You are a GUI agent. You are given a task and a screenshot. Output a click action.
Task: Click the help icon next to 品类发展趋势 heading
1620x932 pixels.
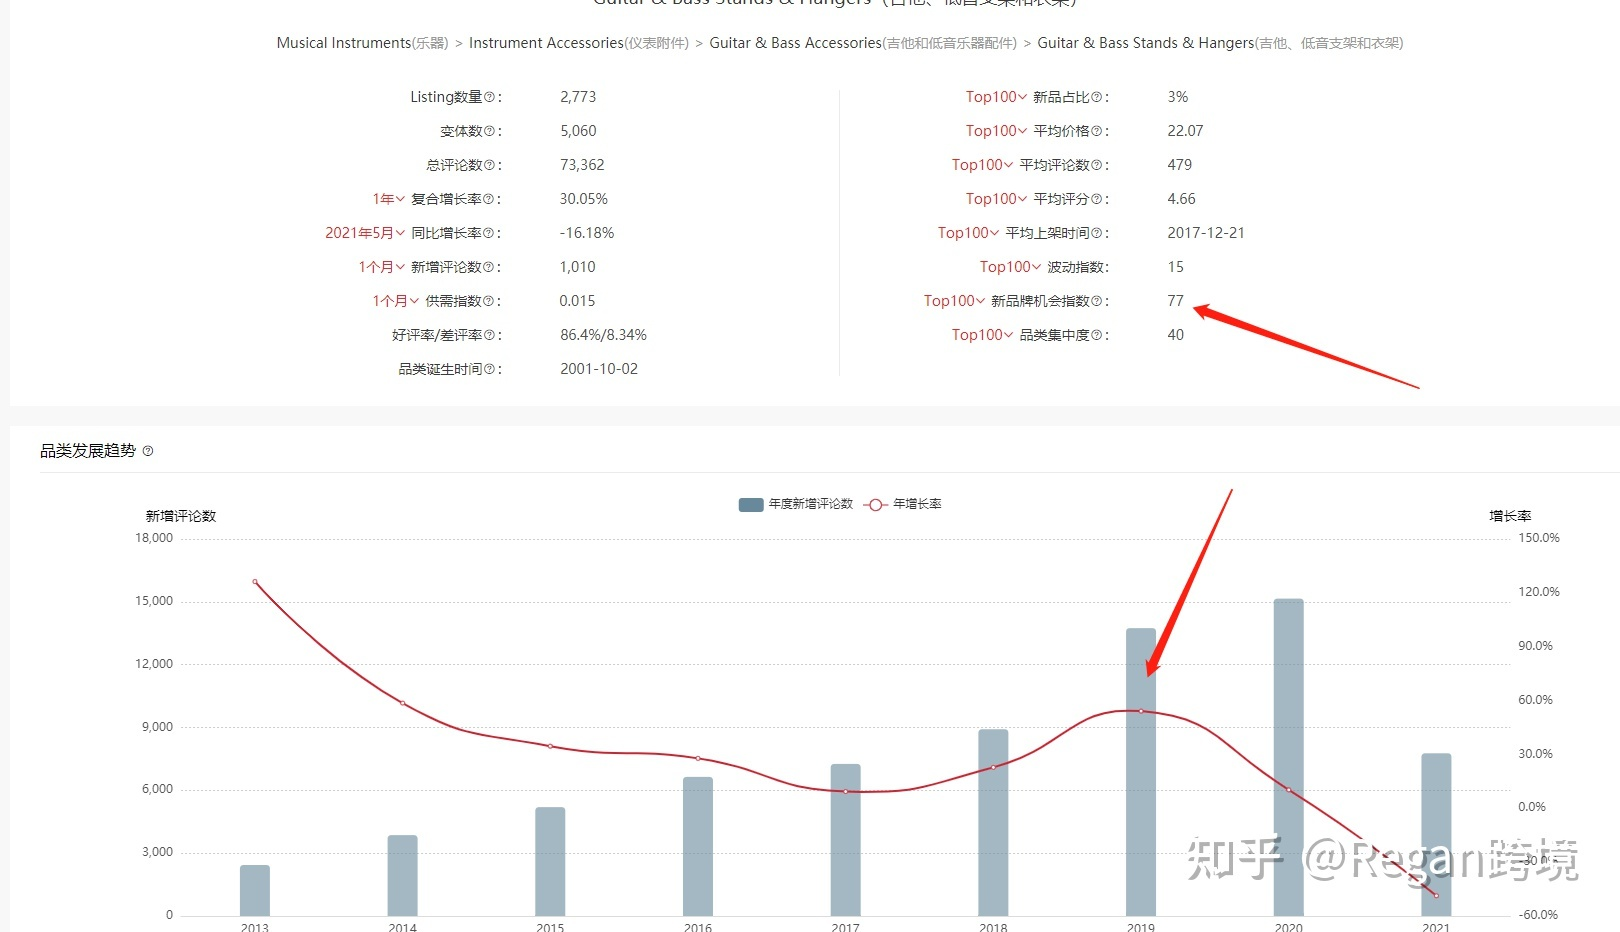(146, 451)
